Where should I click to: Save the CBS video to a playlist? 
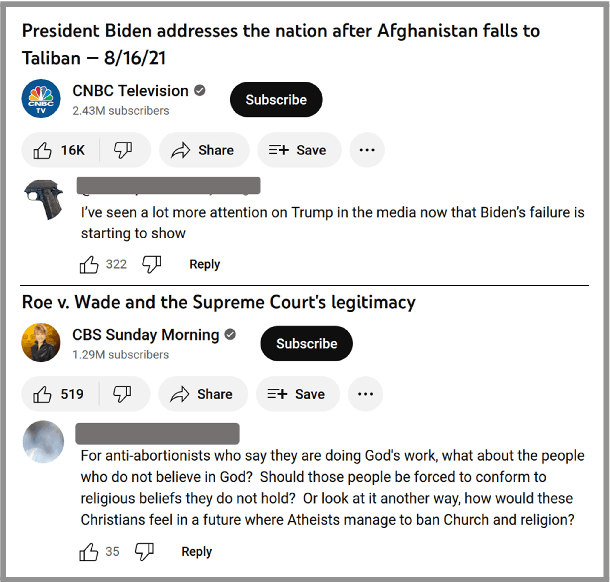click(297, 394)
